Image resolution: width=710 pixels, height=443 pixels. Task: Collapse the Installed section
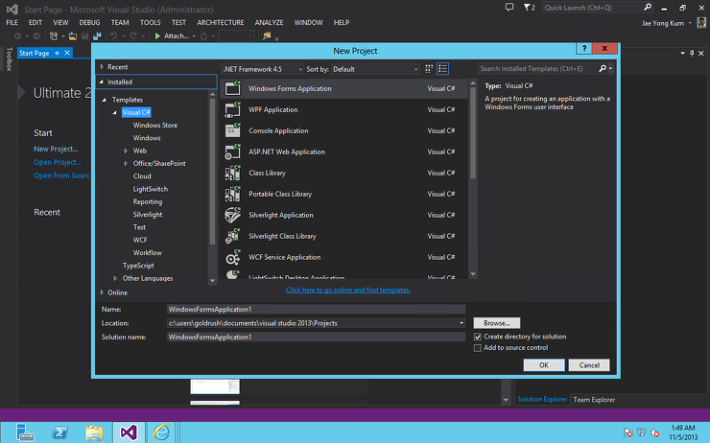102,82
